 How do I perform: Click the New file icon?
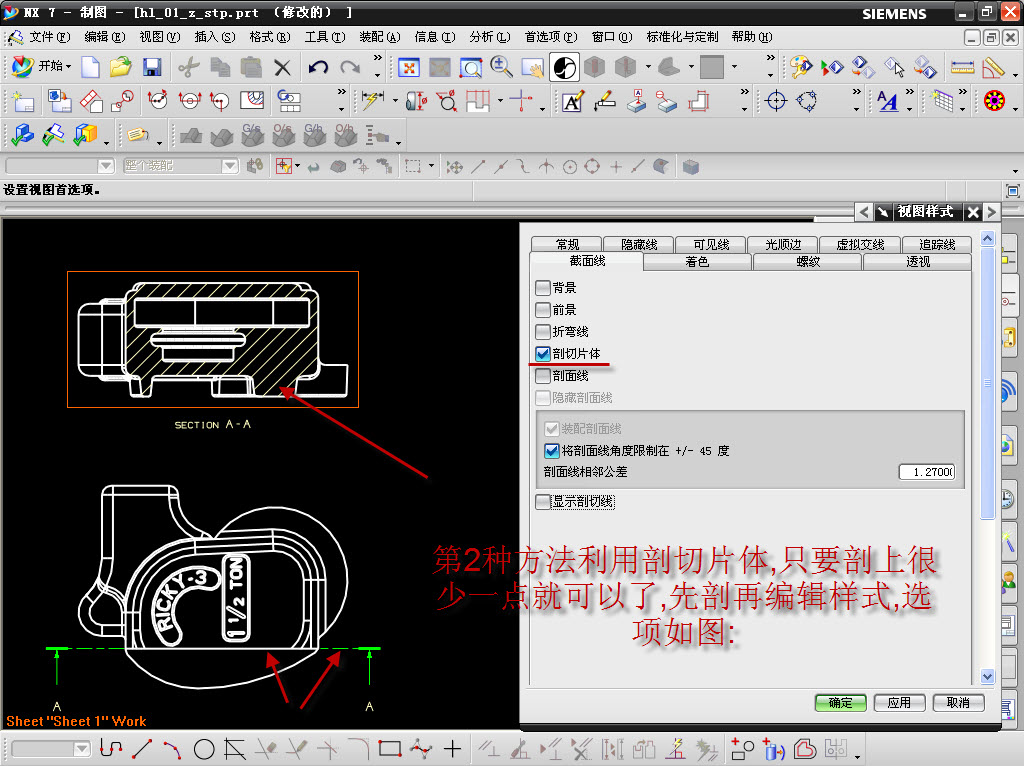pos(90,67)
